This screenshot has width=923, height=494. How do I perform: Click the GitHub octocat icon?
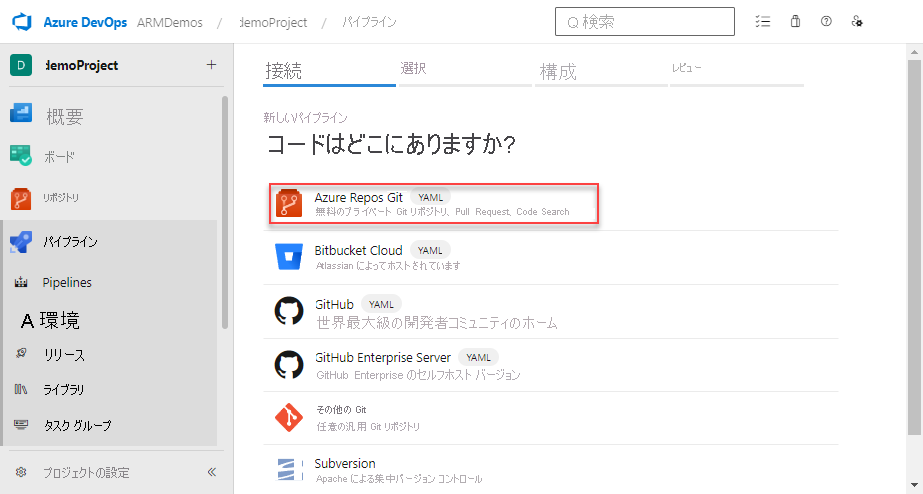289,311
